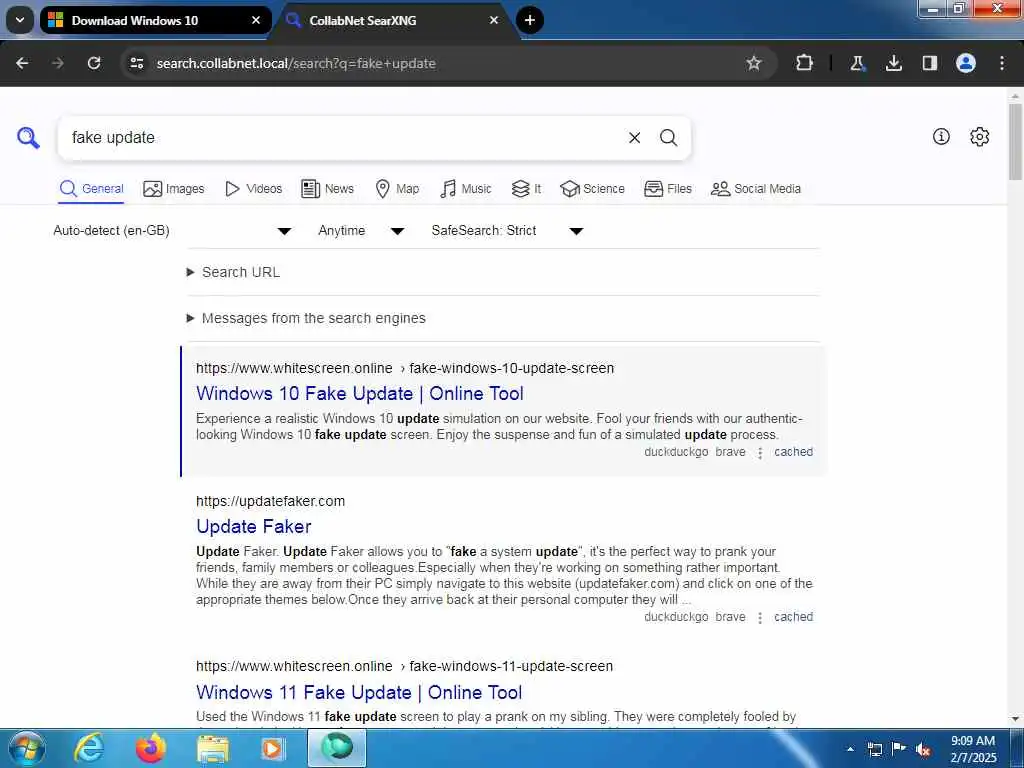Switch to Music category
Image resolution: width=1024 pixels, height=768 pixels.
coord(466,189)
